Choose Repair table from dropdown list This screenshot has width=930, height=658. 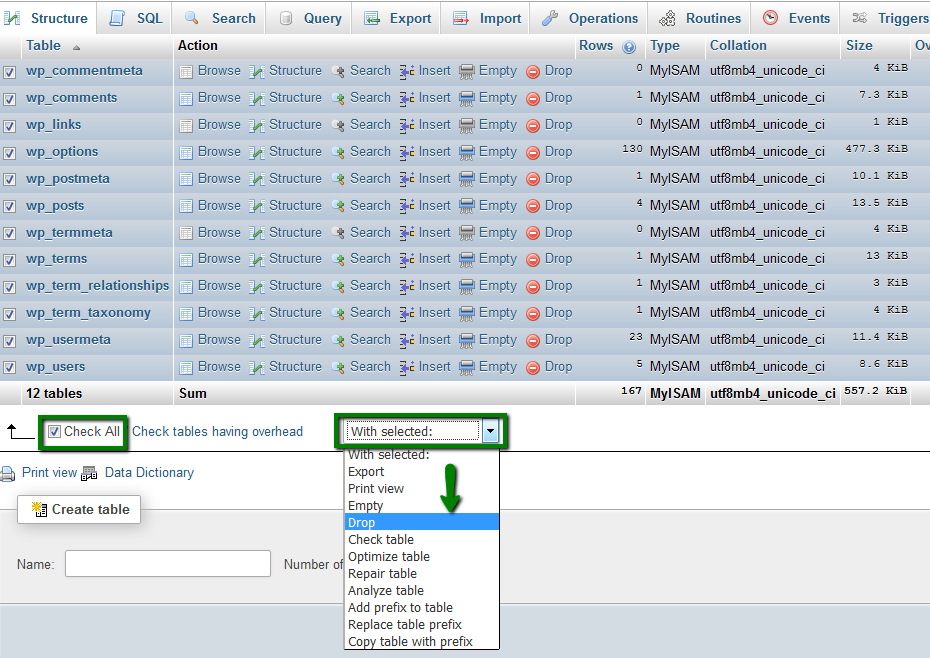422,573
